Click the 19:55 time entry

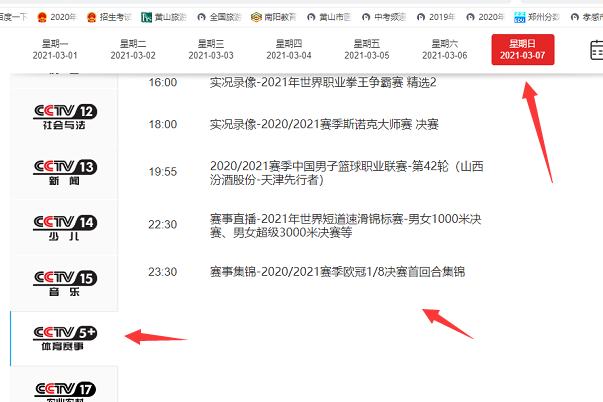pos(163,172)
